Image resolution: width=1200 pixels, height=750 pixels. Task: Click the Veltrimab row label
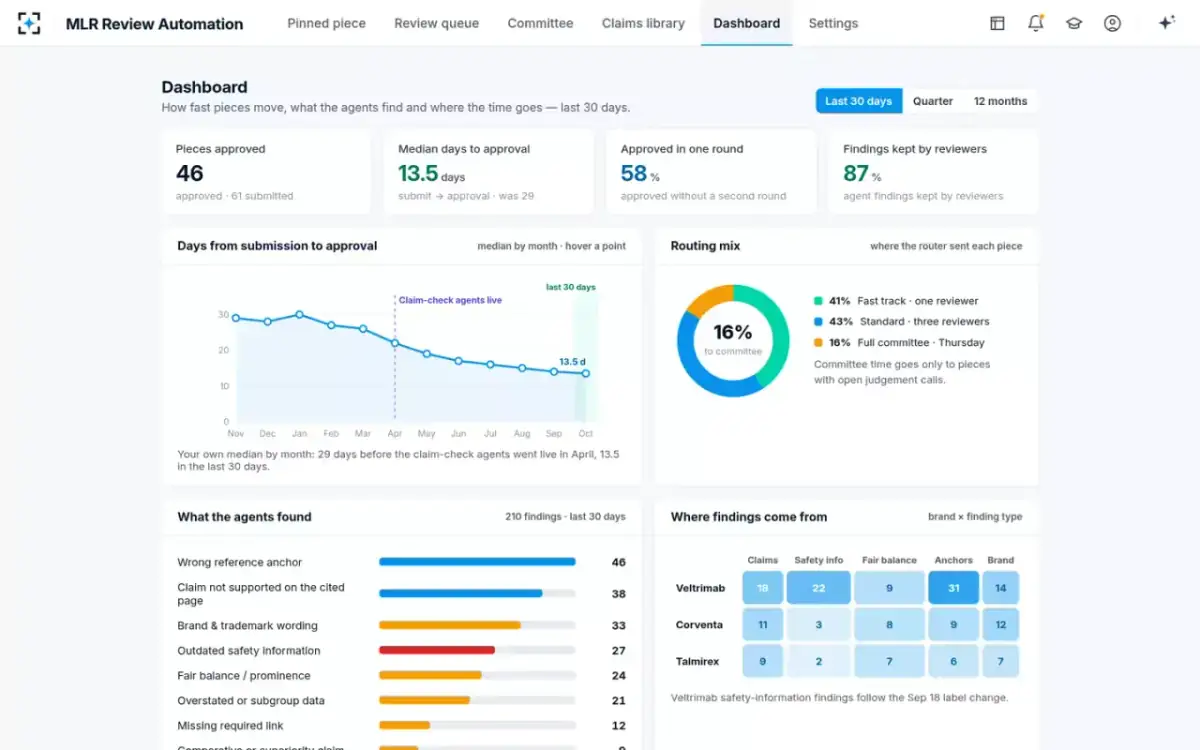[700, 588]
